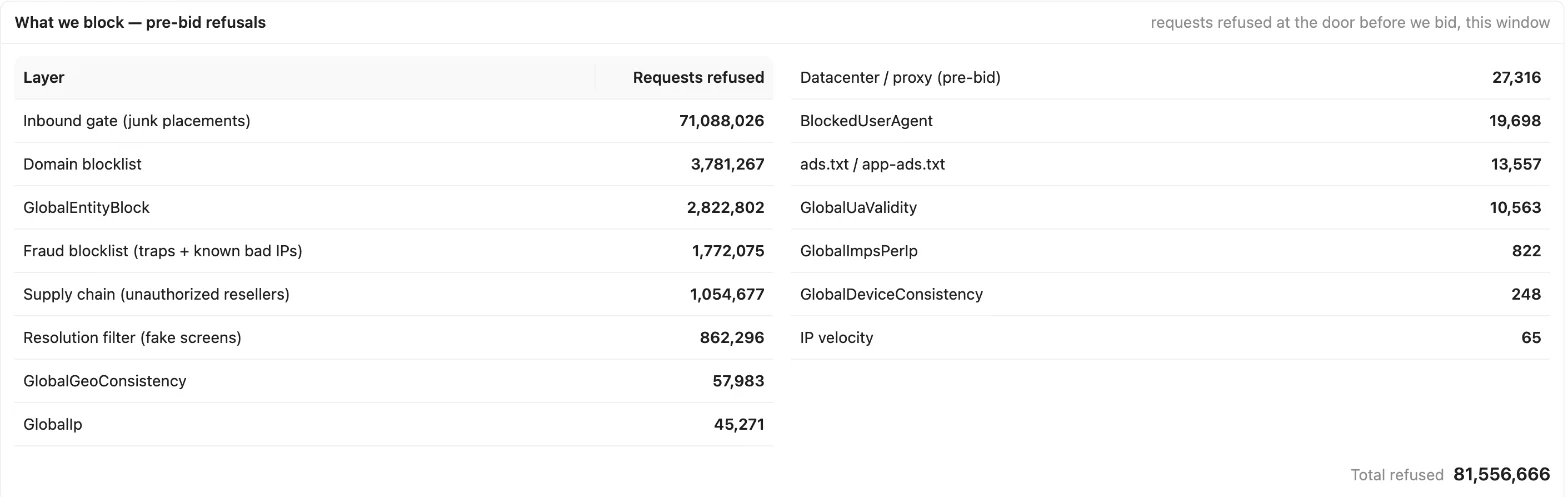Select the 'GlobalGeoConsistency' row label
This screenshot has height=497, width=1568.
point(105,381)
